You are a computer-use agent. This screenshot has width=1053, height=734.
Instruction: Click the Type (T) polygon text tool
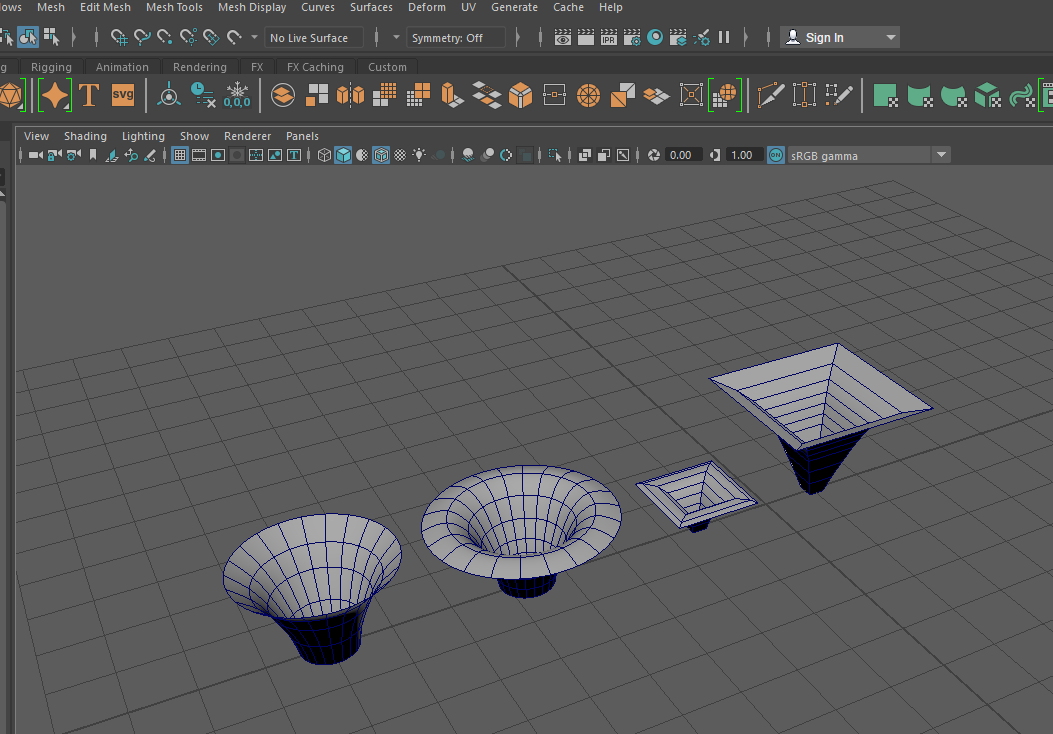click(x=89, y=95)
